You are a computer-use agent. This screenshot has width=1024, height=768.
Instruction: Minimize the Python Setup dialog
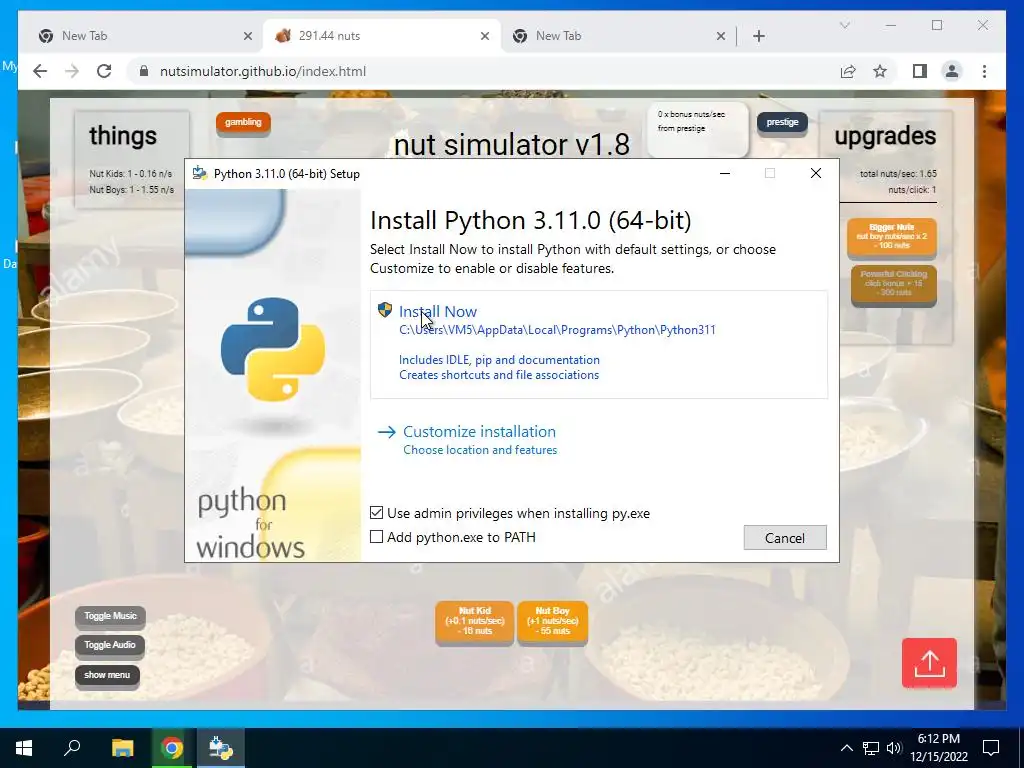pos(725,174)
